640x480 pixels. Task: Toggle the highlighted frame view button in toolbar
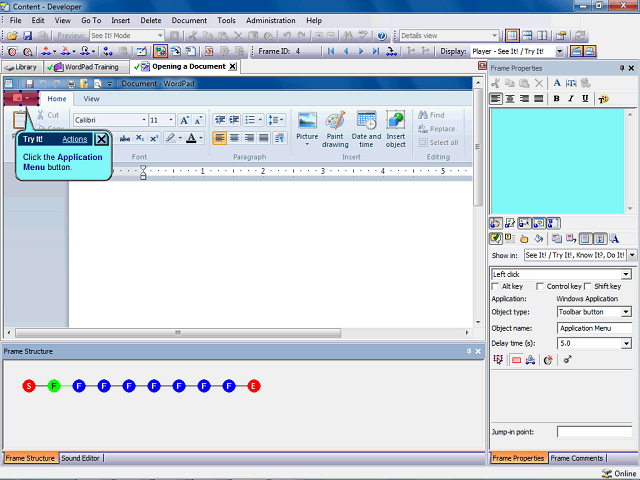click(x=160, y=51)
